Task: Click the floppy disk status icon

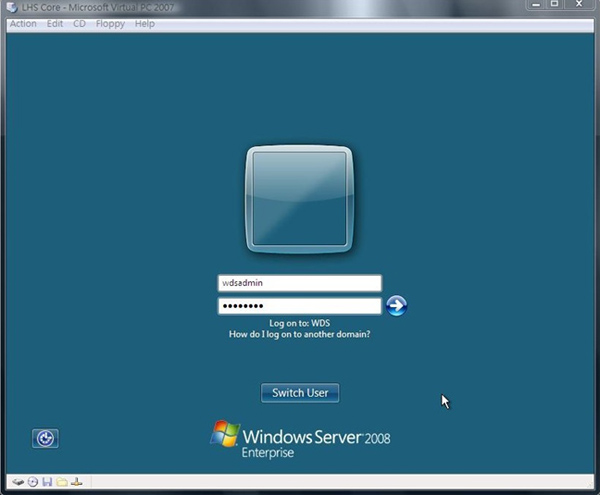Action: 47,482
